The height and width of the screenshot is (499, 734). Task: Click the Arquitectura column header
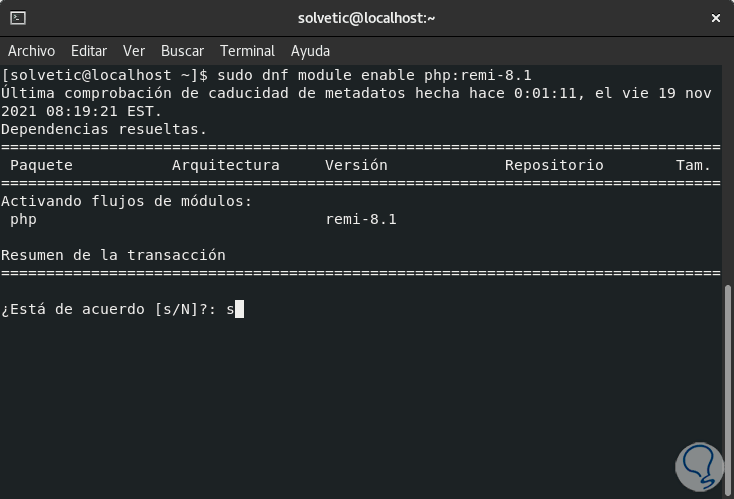(225, 165)
